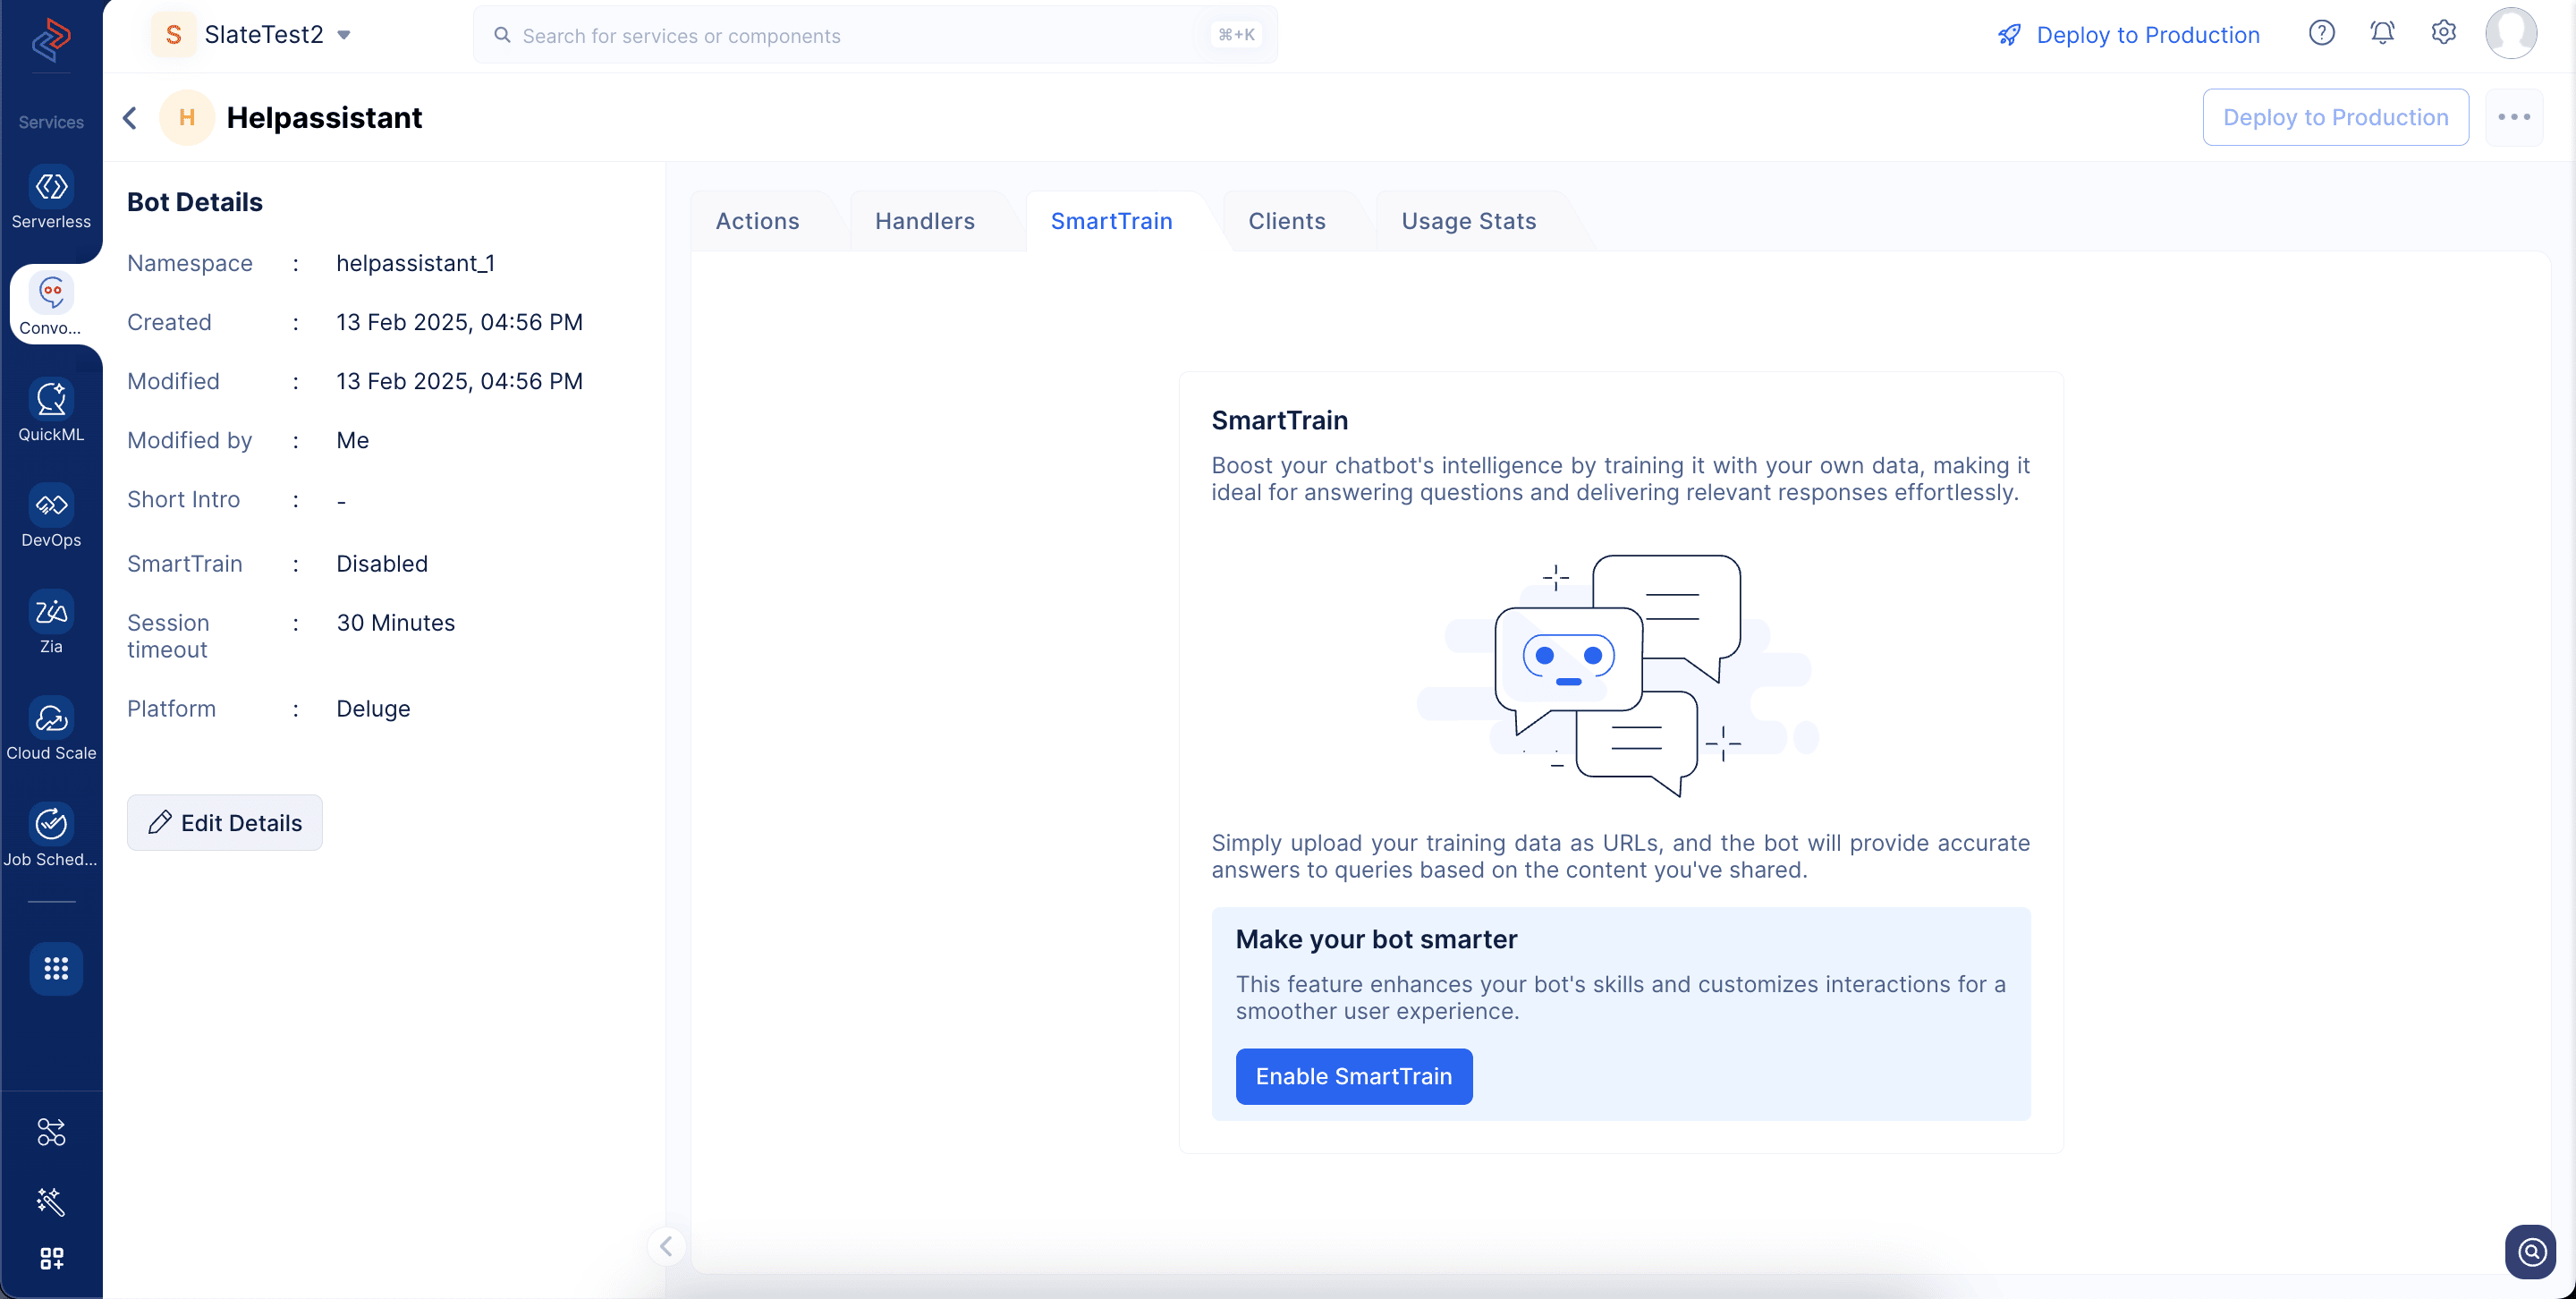This screenshot has width=2576, height=1299.
Task: Go back using the left arrow
Action: point(130,118)
